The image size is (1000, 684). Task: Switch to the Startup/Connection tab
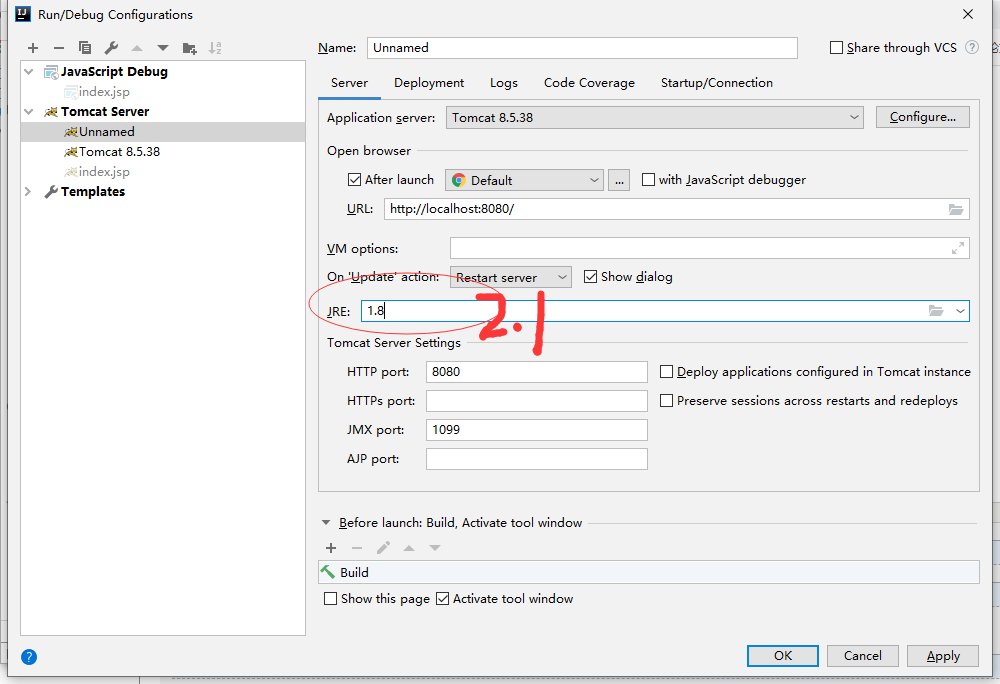[716, 83]
